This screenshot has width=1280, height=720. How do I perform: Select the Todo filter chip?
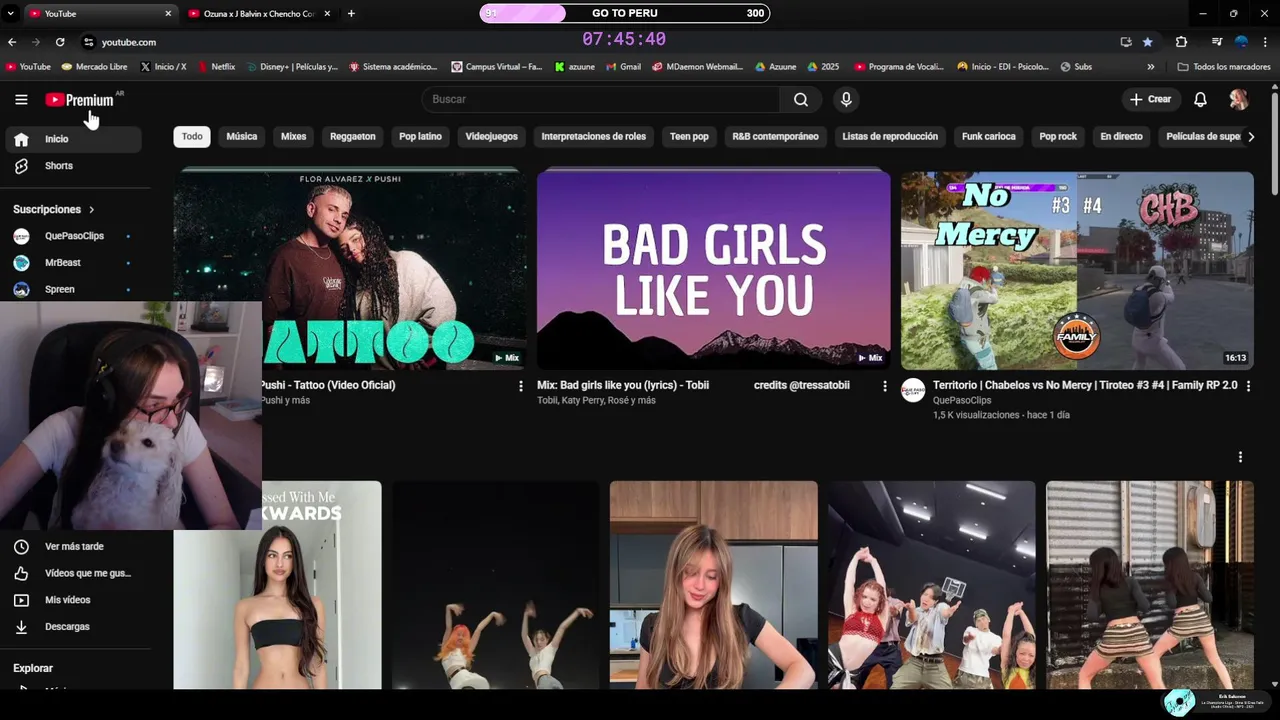[192, 136]
